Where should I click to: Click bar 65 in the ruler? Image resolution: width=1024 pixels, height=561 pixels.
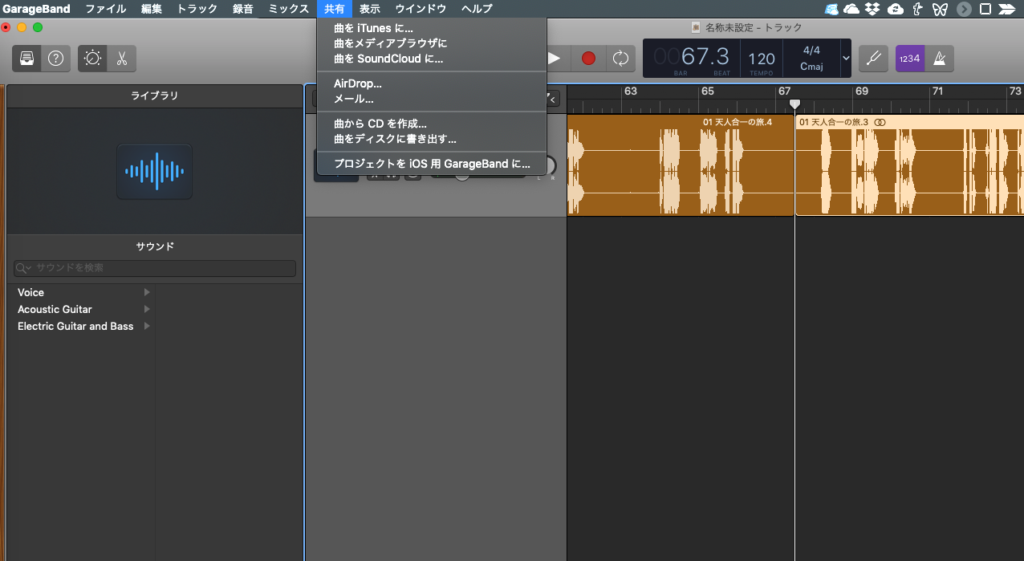707,91
